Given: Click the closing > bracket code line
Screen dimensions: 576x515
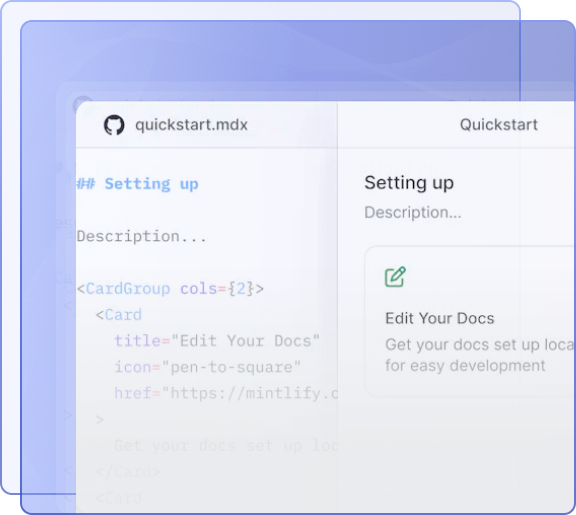Looking at the screenshot, I should point(100,419).
